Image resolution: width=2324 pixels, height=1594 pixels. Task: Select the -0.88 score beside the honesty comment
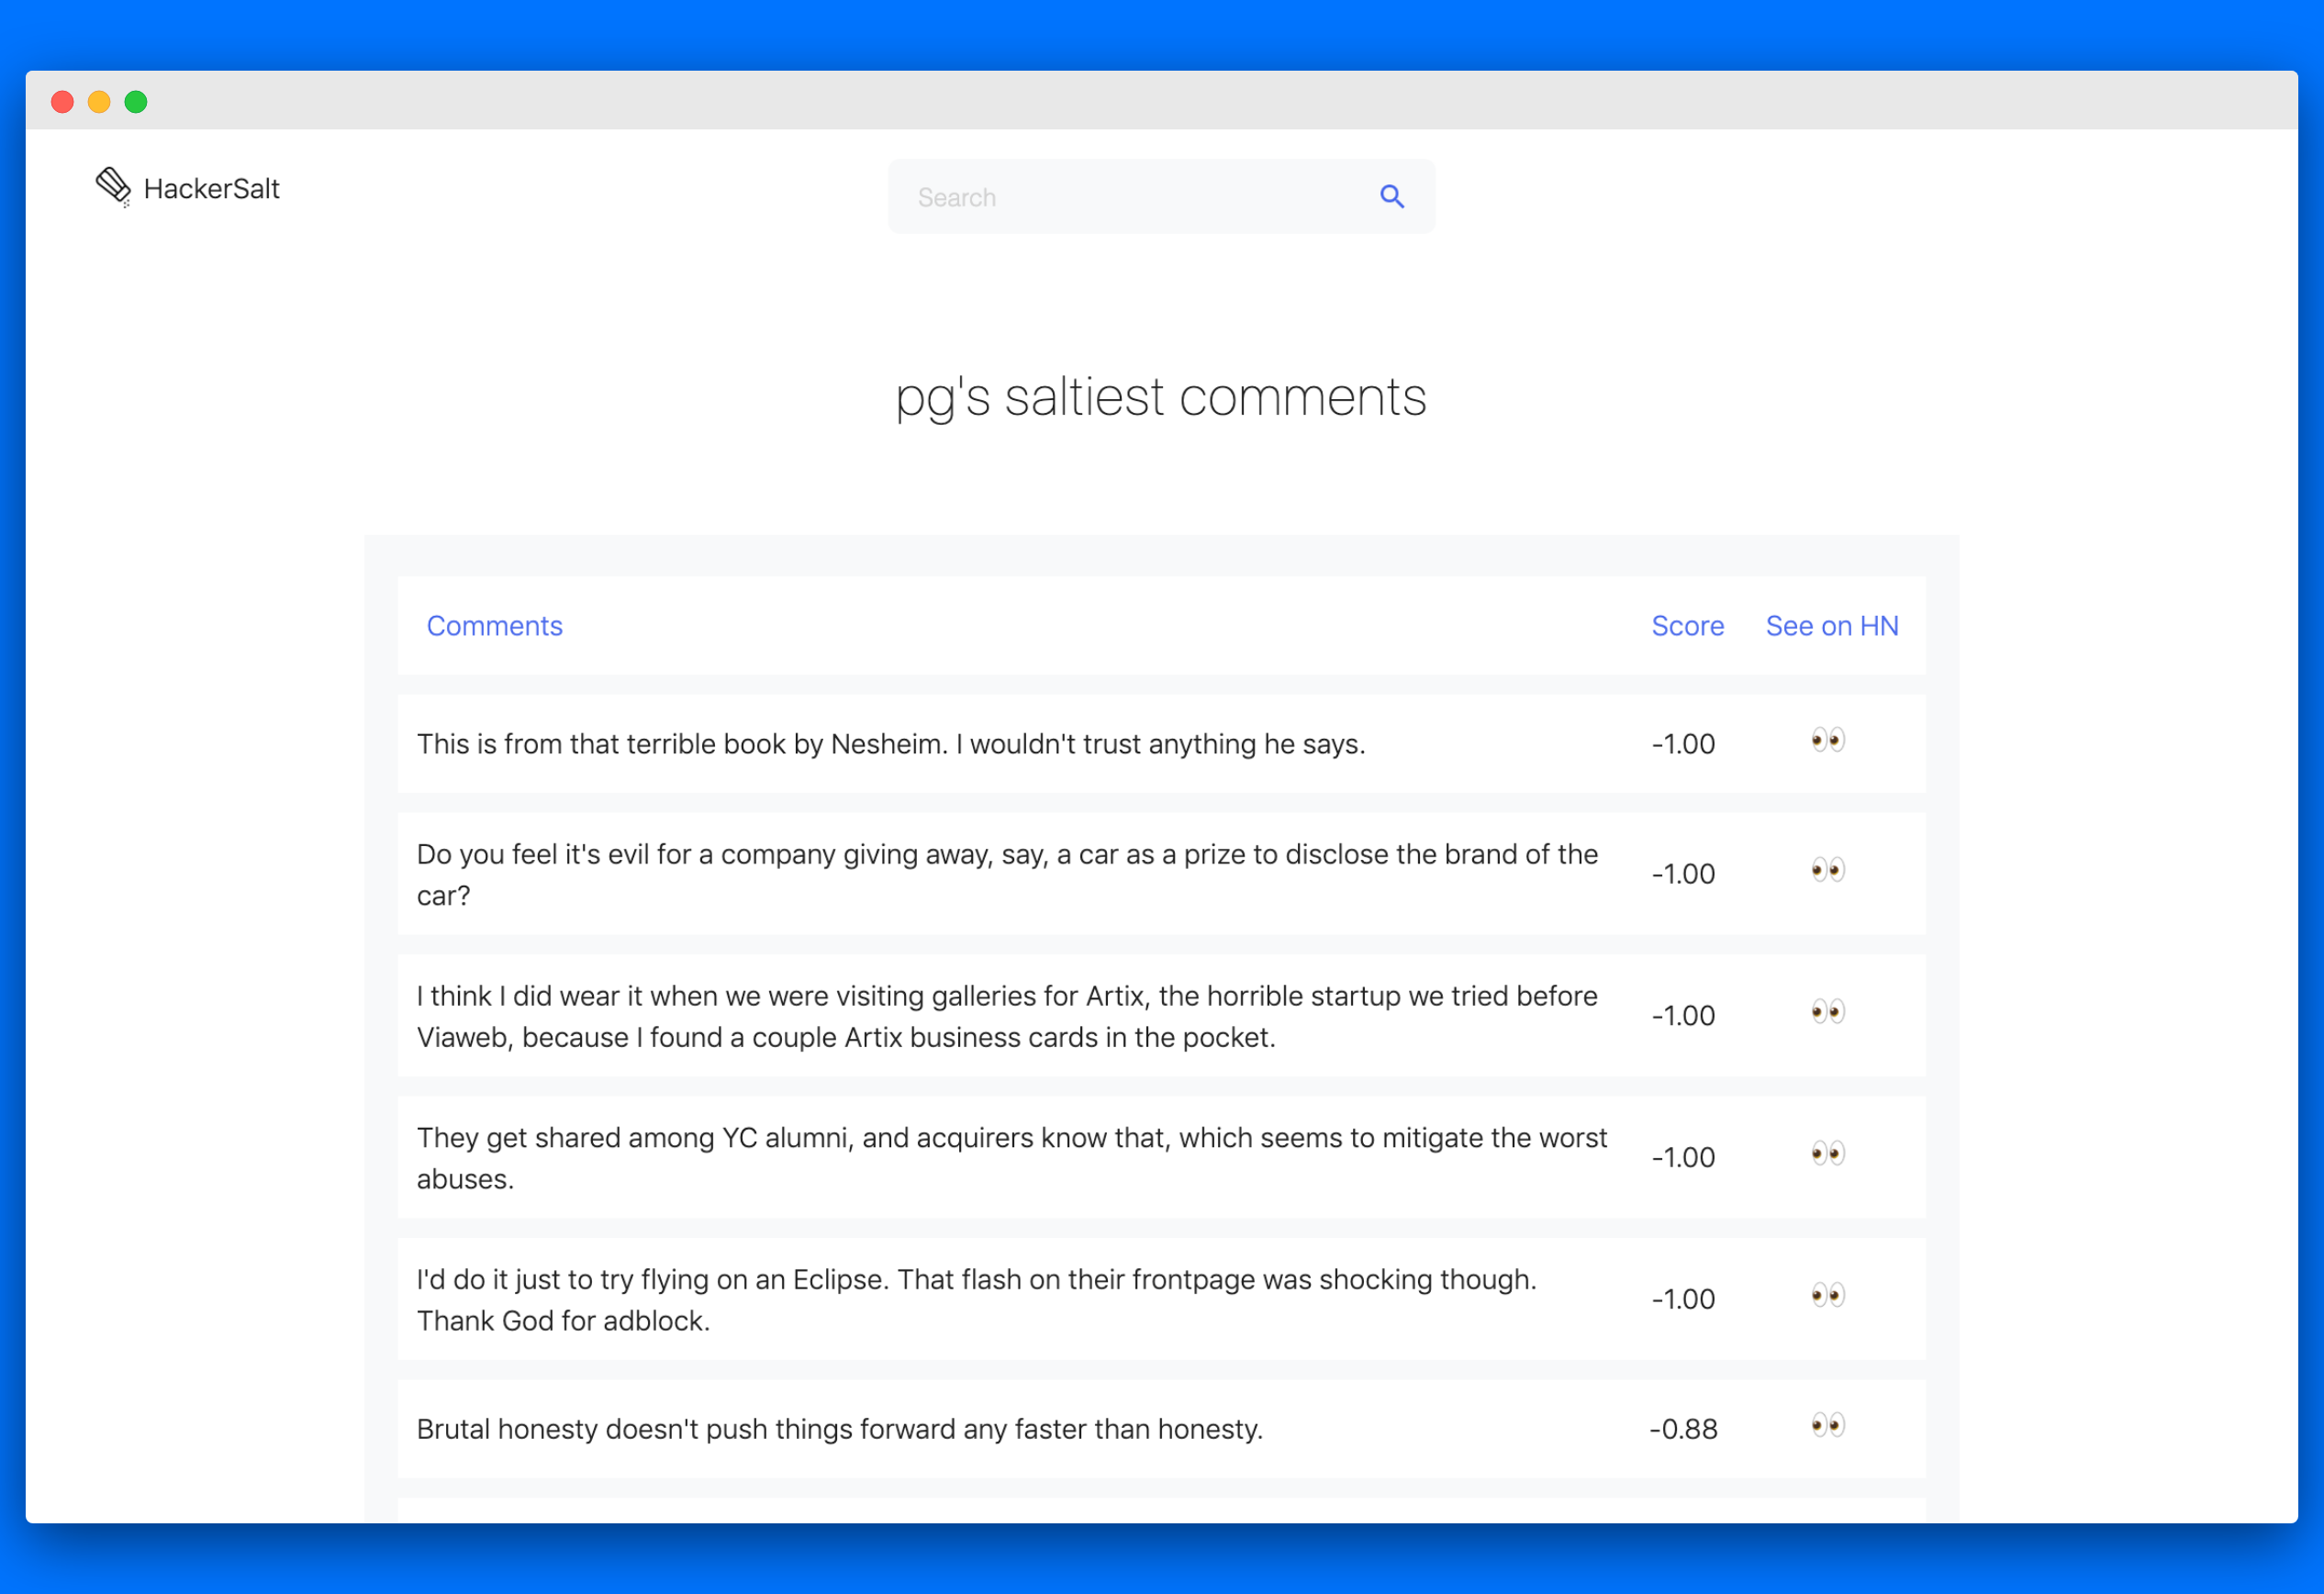[1684, 1429]
